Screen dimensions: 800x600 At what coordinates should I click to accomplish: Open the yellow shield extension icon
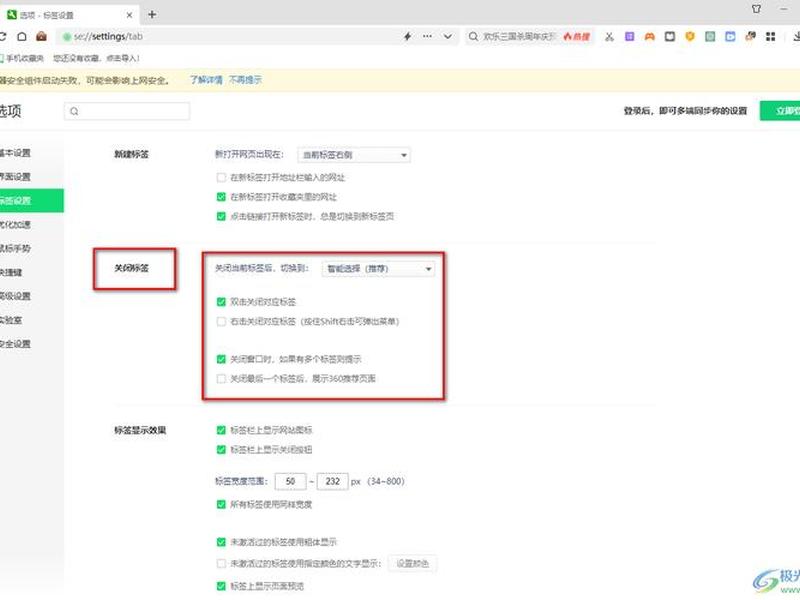pos(690,36)
